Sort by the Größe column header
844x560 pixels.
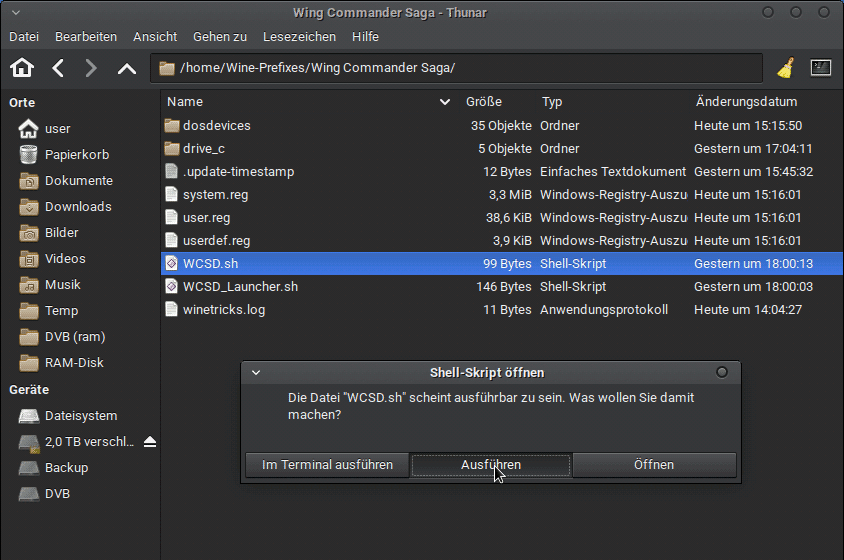[484, 102]
